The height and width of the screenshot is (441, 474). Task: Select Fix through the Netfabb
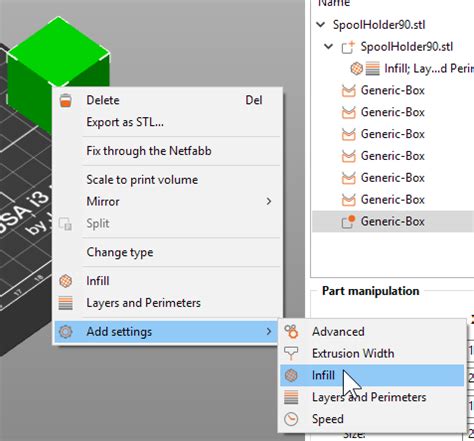[x=149, y=151]
